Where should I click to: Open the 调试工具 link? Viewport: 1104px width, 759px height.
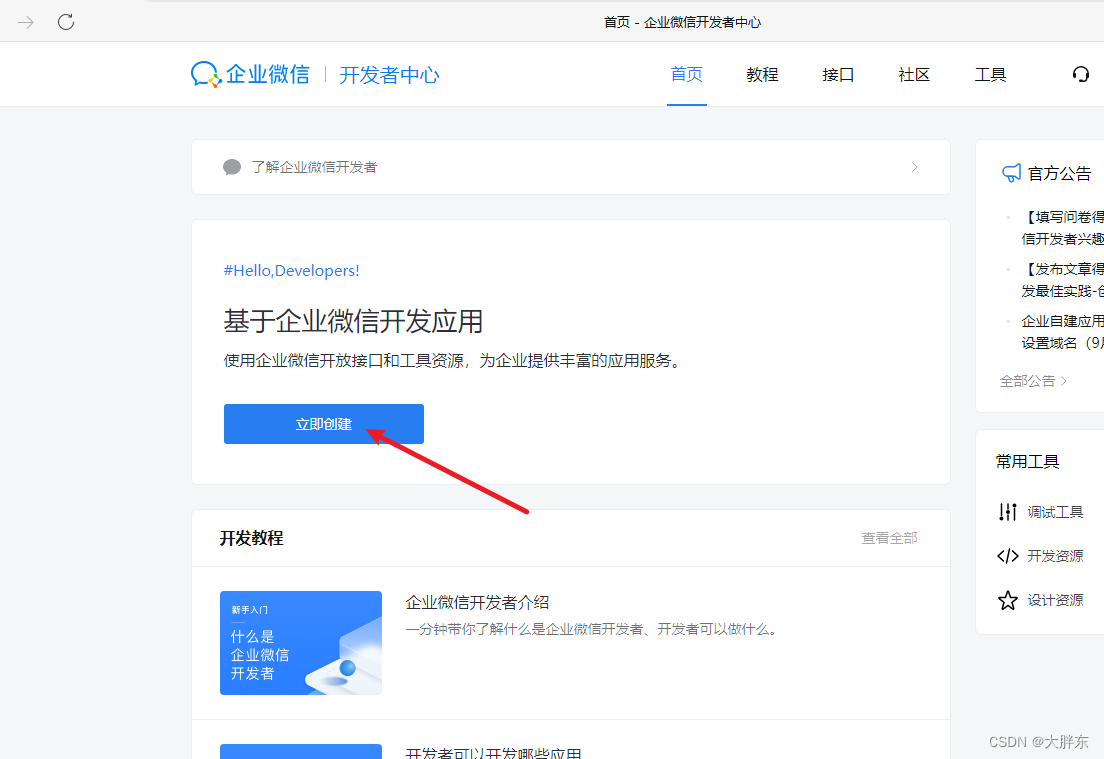pyautogui.click(x=1055, y=512)
